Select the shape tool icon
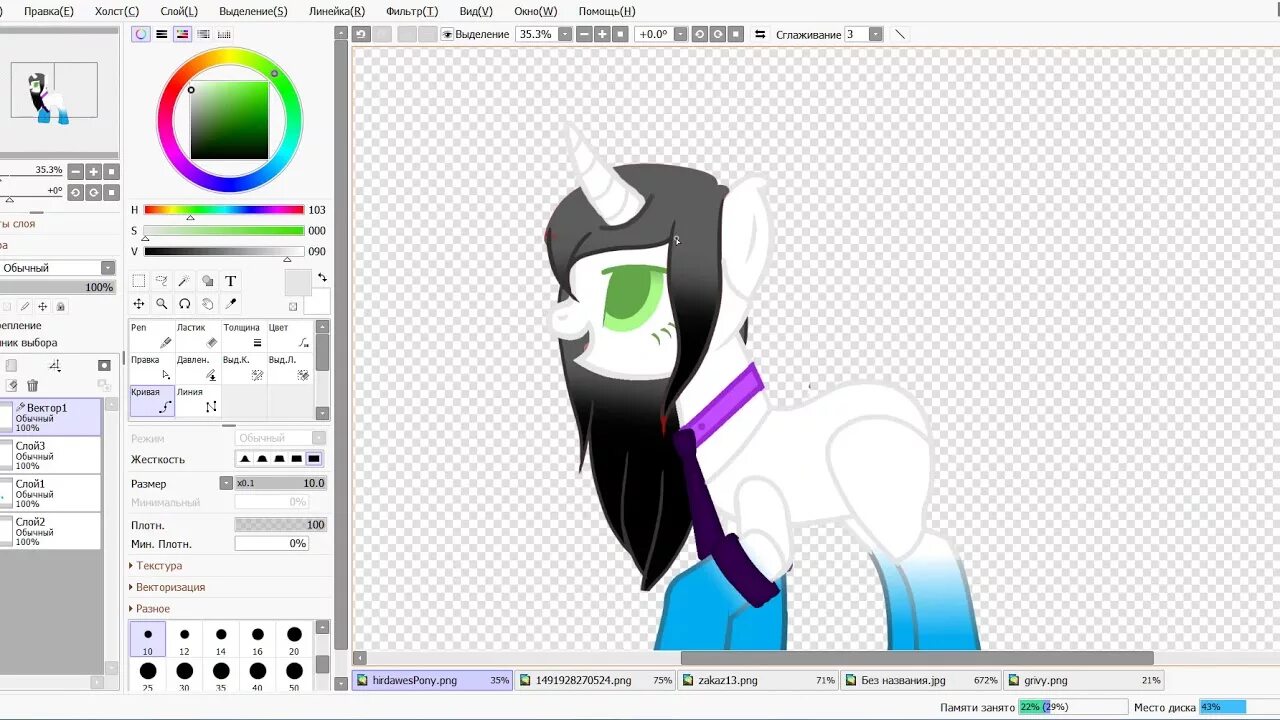 [x=207, y=281]
